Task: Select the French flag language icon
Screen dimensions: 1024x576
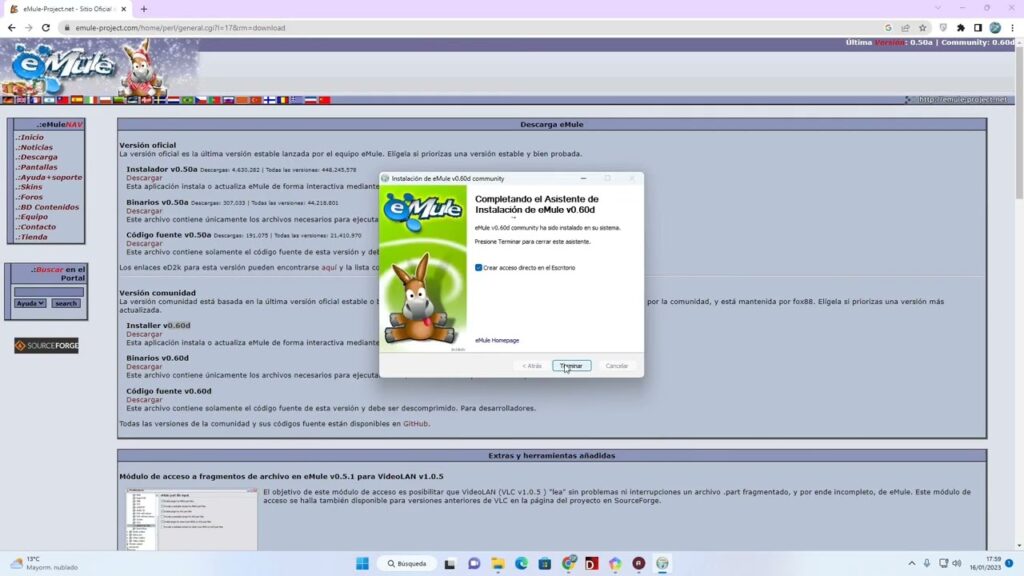Action: tap(35, 100)
